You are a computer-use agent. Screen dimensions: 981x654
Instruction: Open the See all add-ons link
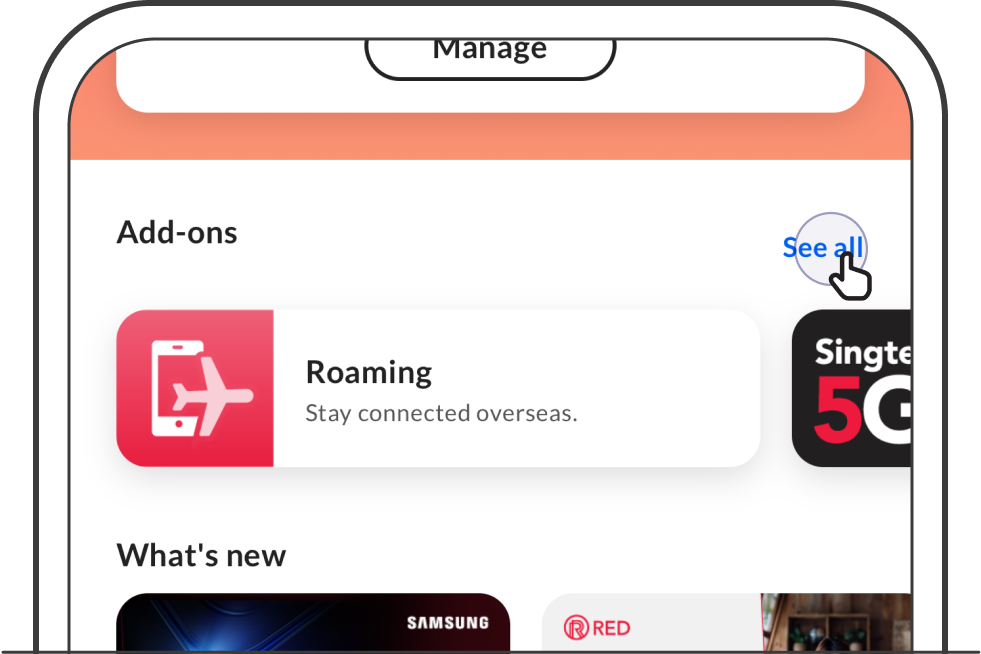pyautogui.click(x=822, y=247)
